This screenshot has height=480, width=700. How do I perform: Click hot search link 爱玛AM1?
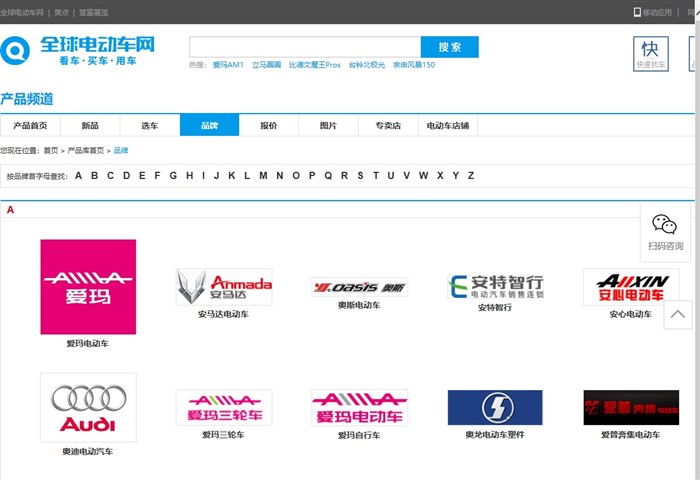click(228, 65)
